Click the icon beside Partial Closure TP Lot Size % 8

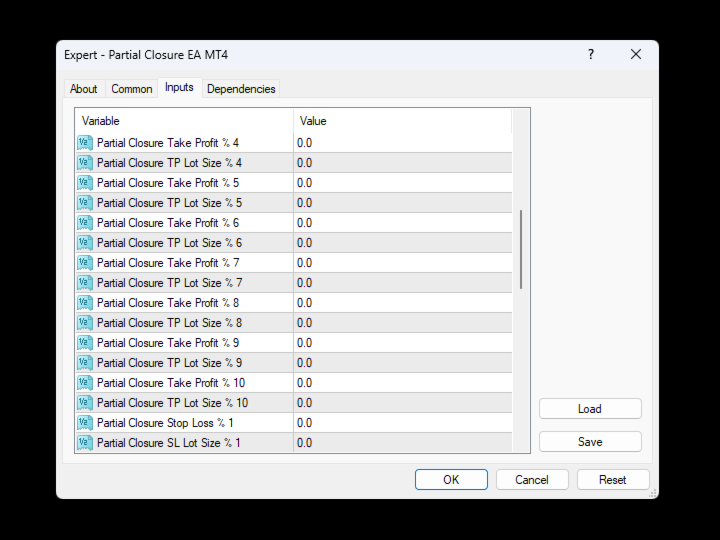pyautogui.click(x=85, y=323)
